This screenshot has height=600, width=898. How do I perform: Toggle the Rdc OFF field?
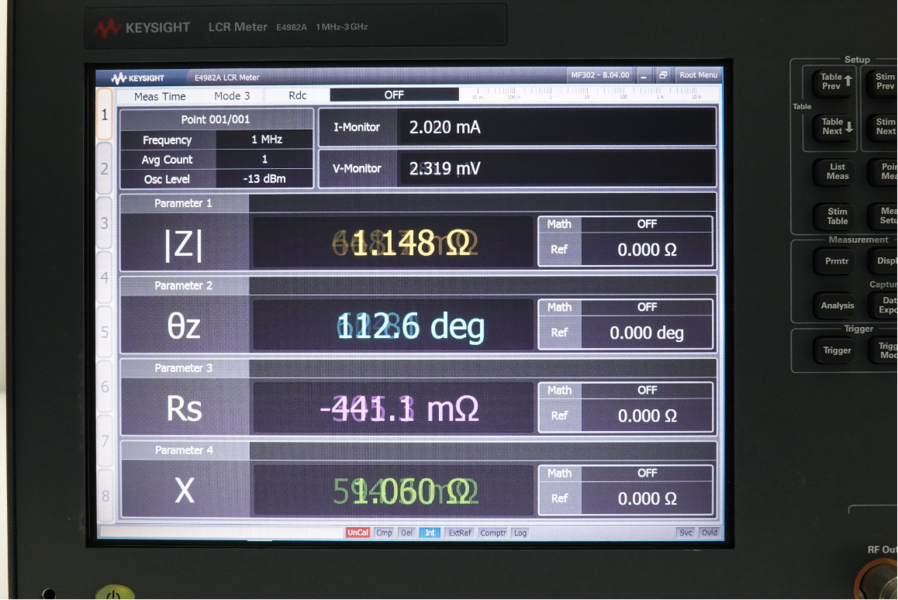click(394, 95)
